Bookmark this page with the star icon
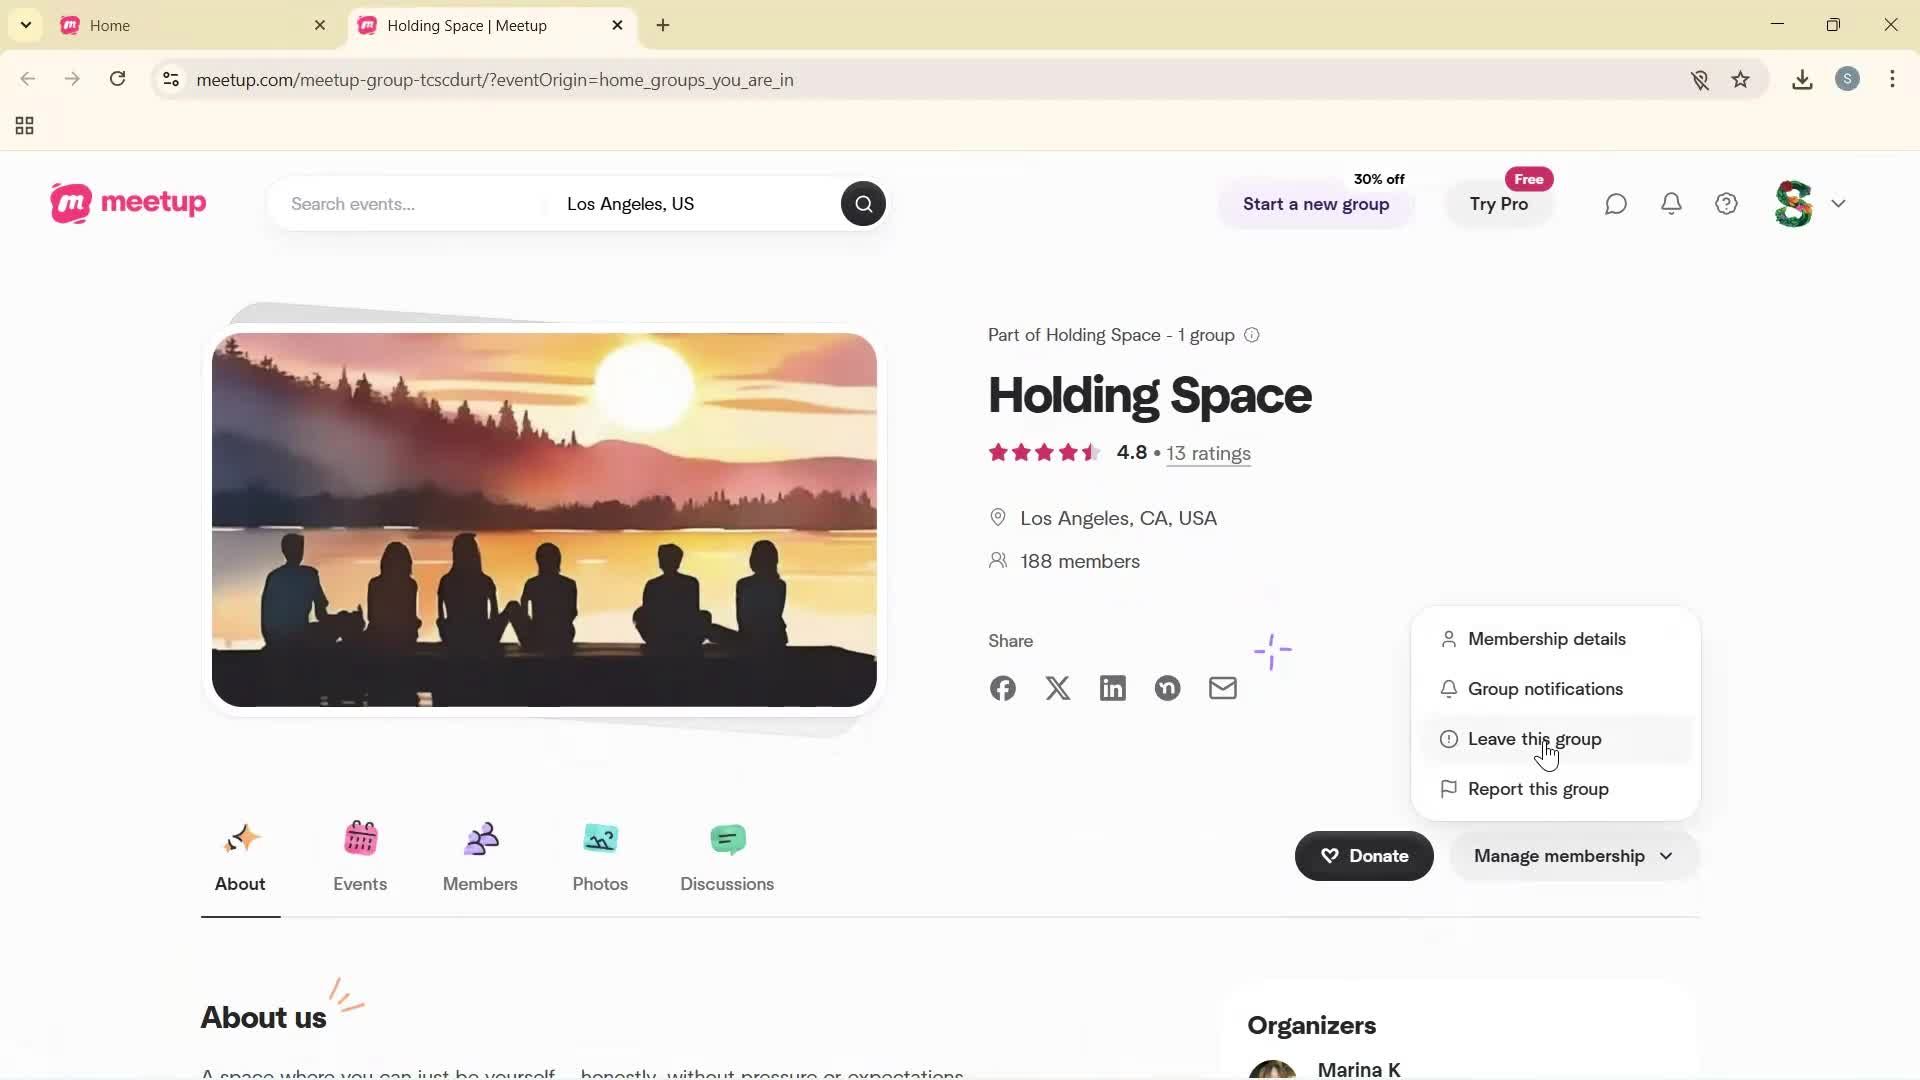Image resolution: width=1920 pixels, height=1080 pixels. (x=1740, y=79)
